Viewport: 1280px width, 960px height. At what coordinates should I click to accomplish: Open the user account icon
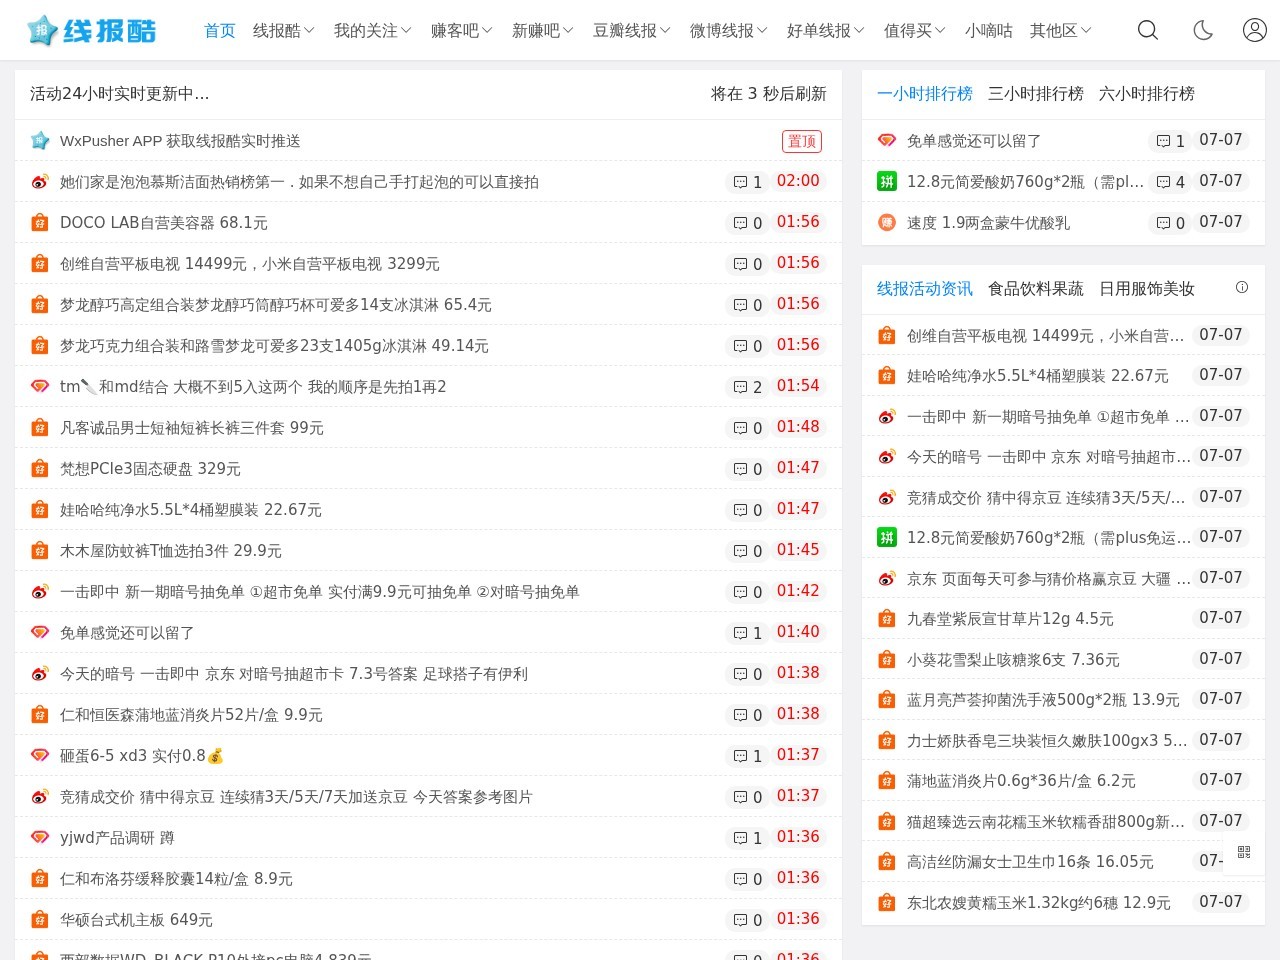tap(1255, 30)
